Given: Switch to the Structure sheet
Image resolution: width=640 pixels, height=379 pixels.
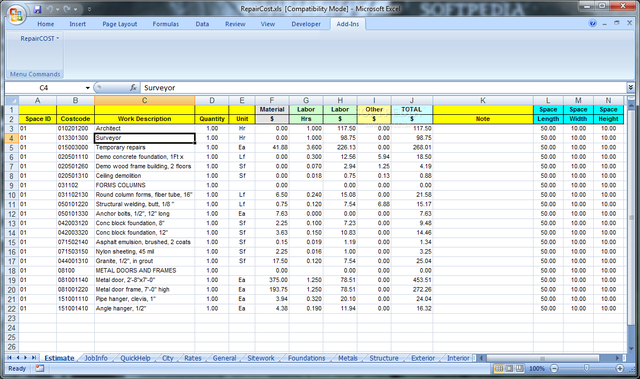Looking at the screenshot, I should (384, 358).
